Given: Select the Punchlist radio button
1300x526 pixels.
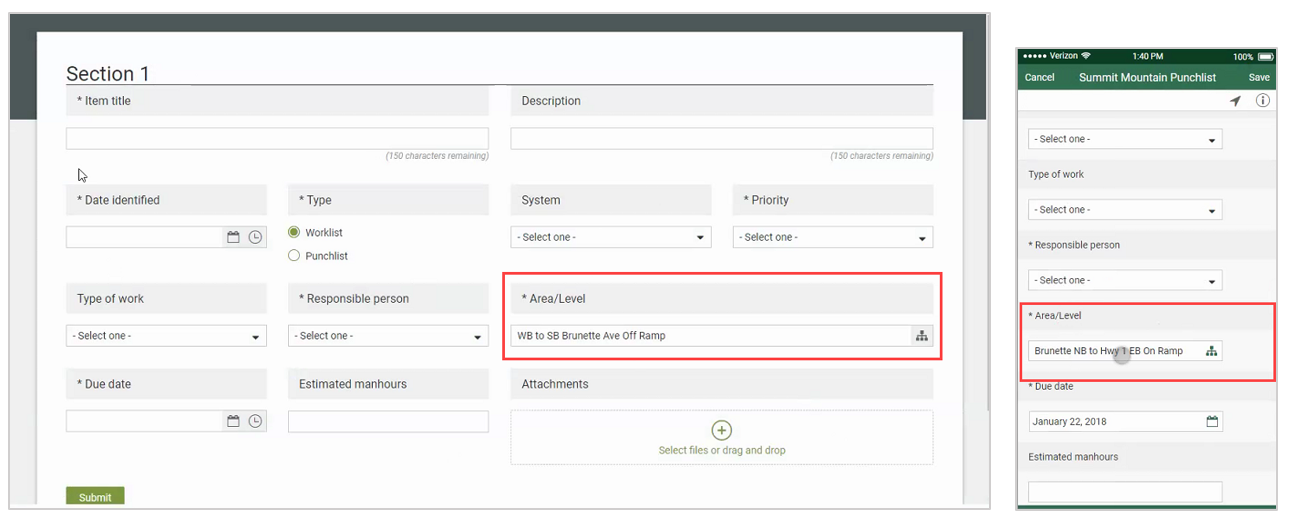Looking at the screenshot, I should pyautogui.click(x=294, y=256).
